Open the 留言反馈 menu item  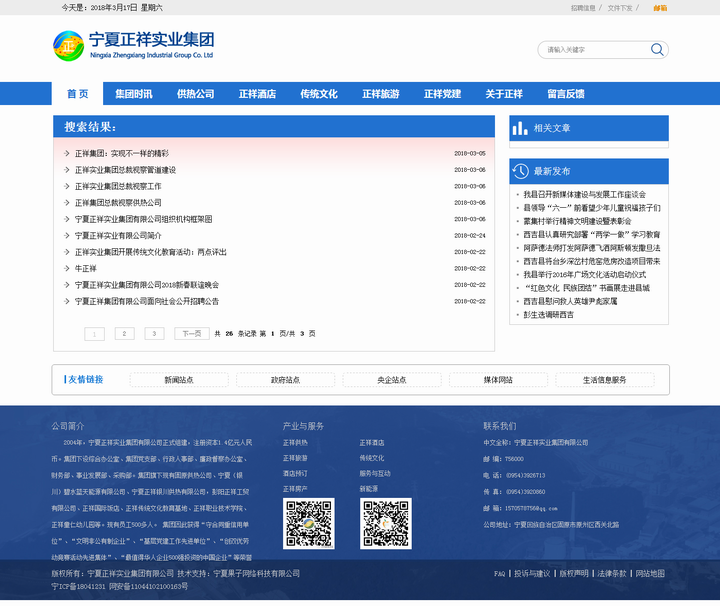pos(566,94)
